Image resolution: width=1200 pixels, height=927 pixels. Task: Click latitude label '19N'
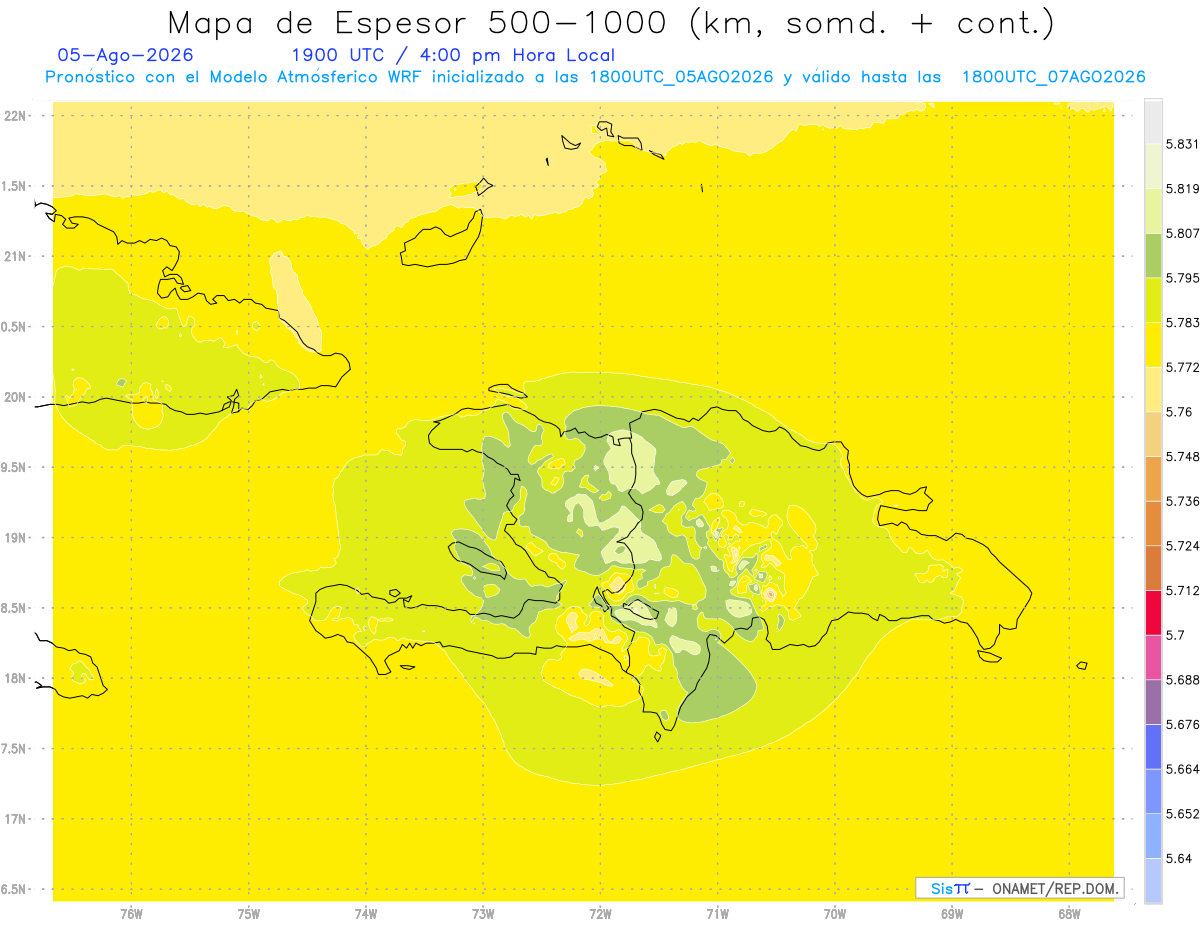[17, 538]
